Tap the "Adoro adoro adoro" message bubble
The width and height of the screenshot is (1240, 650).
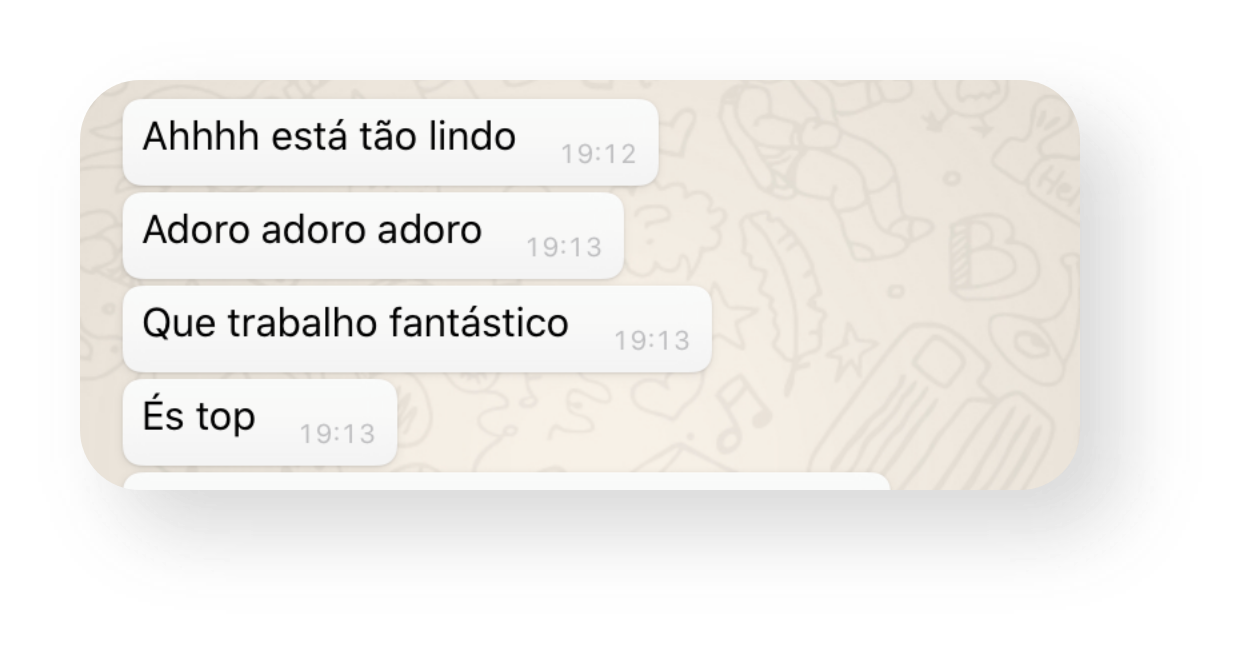(x=373, y=236)
